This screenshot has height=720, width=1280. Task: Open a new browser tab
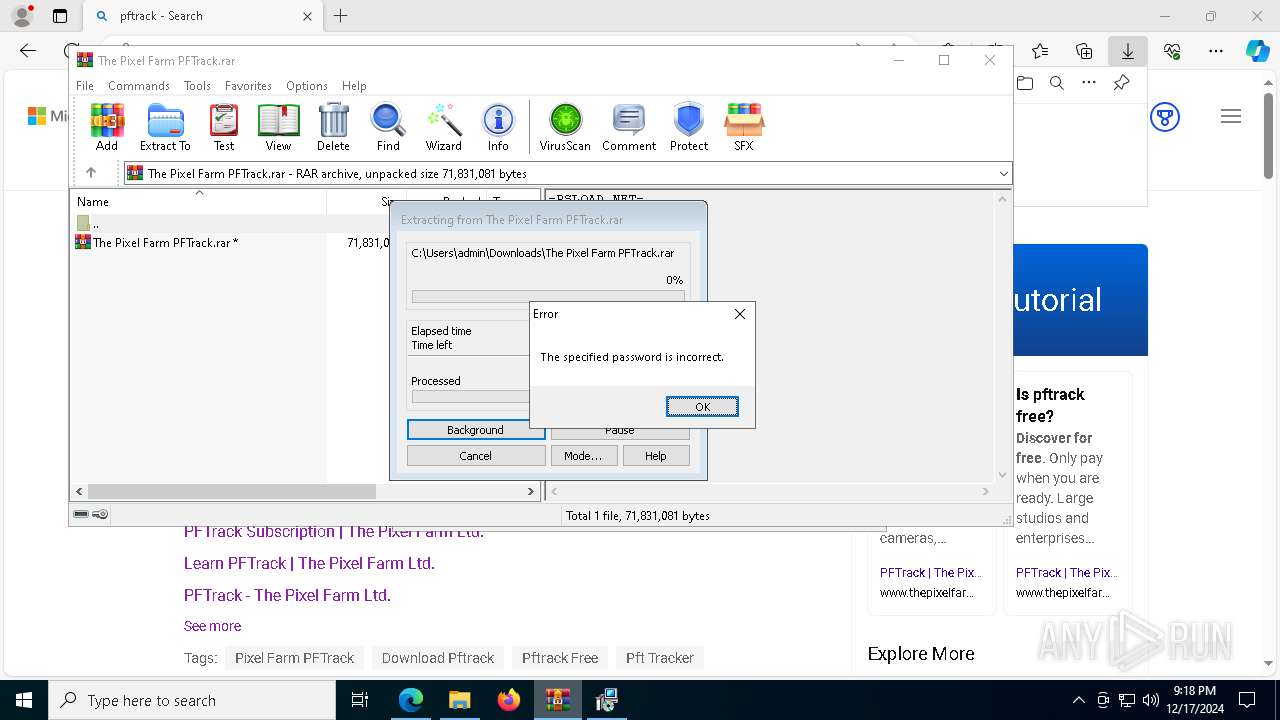point(340,16)
